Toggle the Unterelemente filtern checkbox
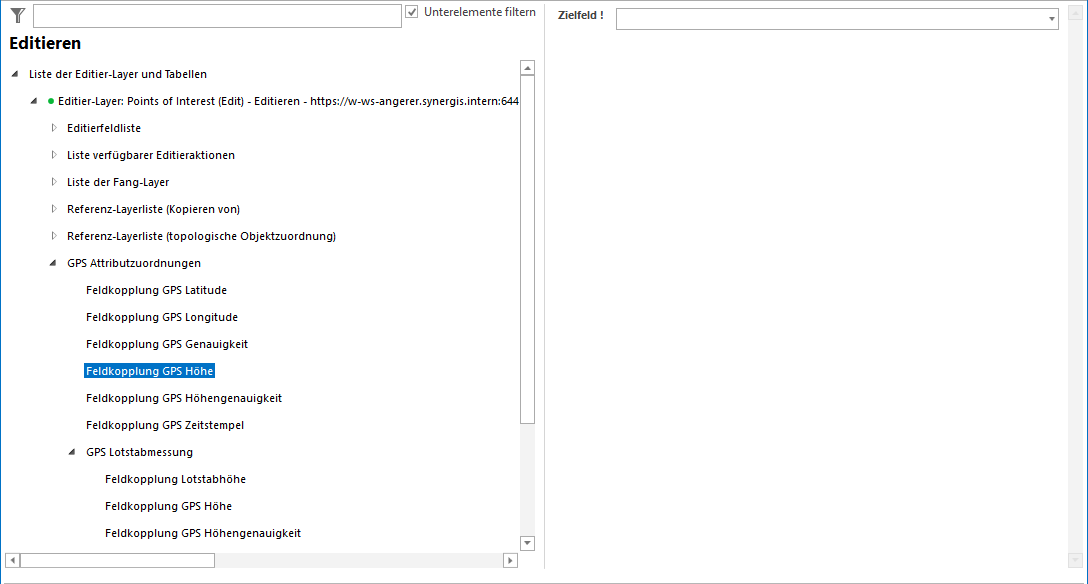1088x584 pixels. [x=411, y=12]
